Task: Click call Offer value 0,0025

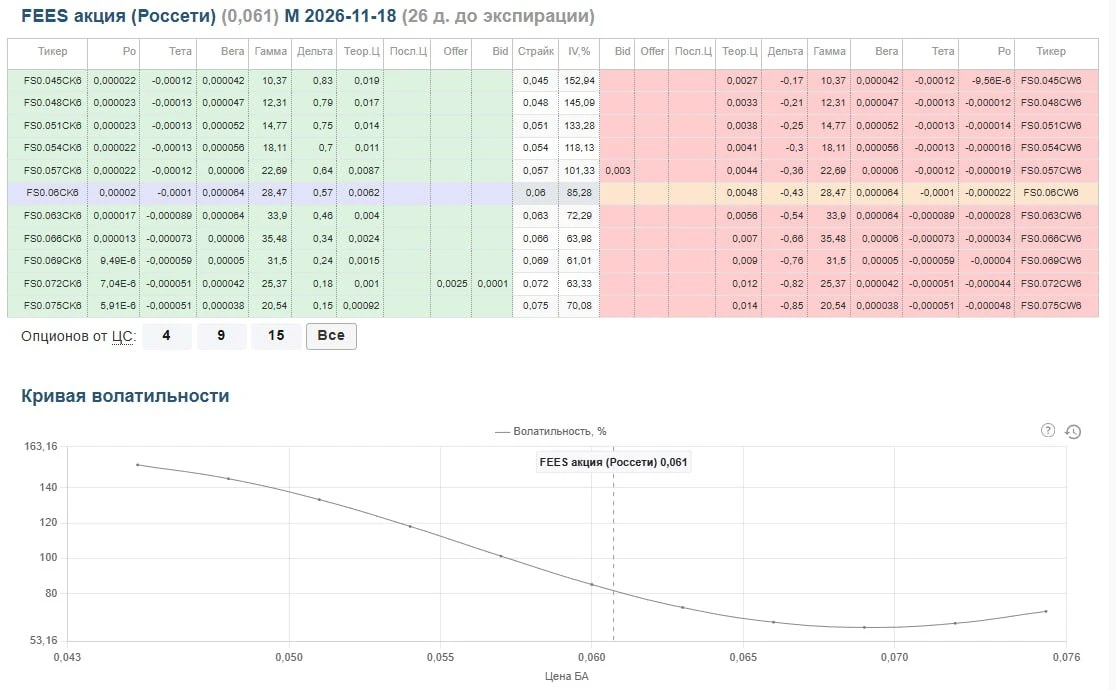Action: tap(452, 283)
